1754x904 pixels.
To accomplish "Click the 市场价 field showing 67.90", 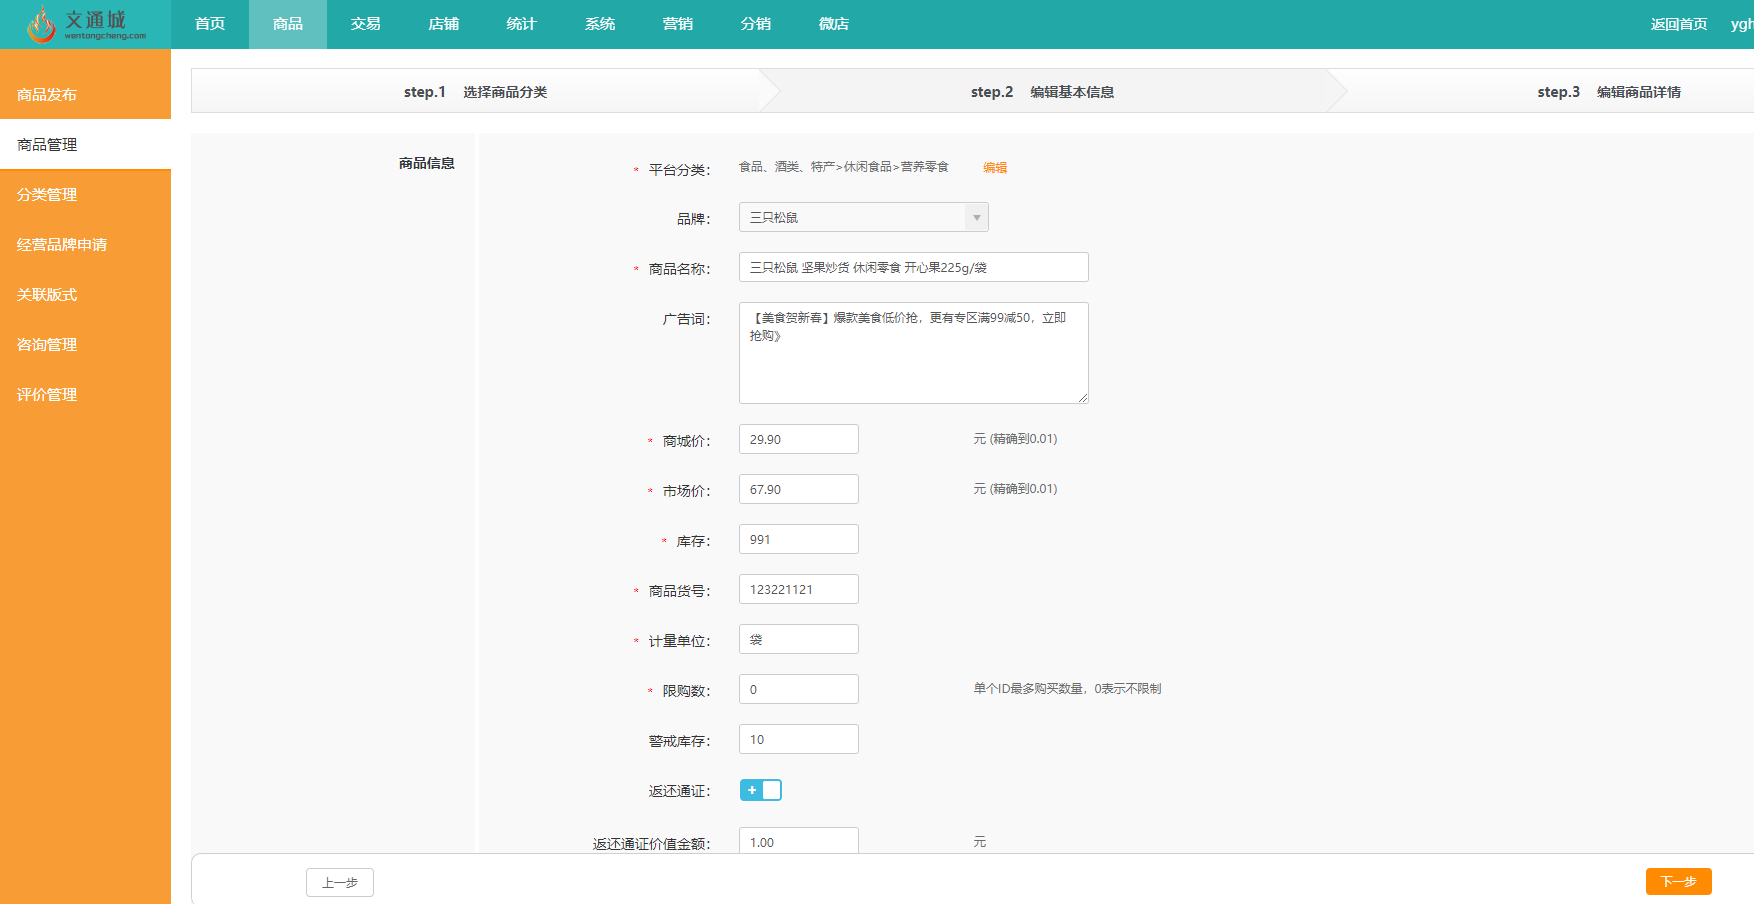I will tap(799, 489).
